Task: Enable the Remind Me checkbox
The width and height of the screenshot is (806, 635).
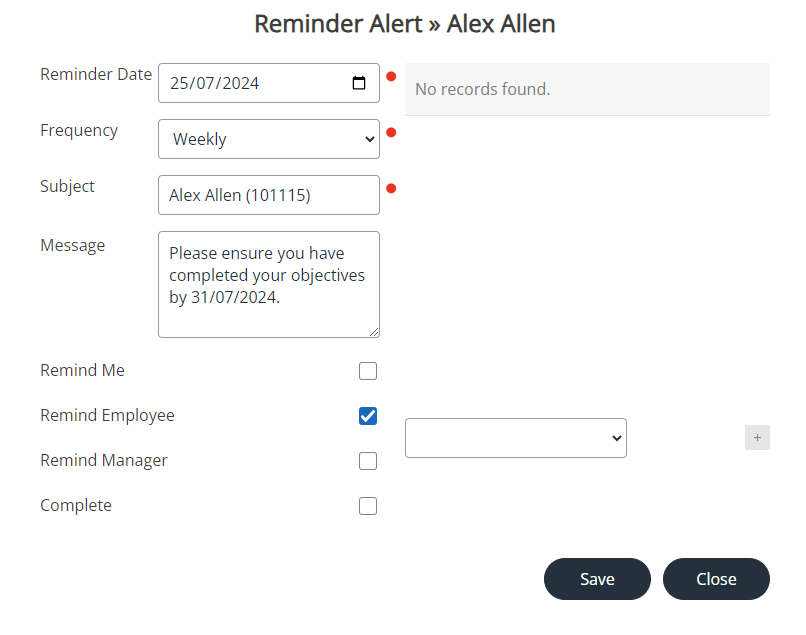Action: (368, 371)
